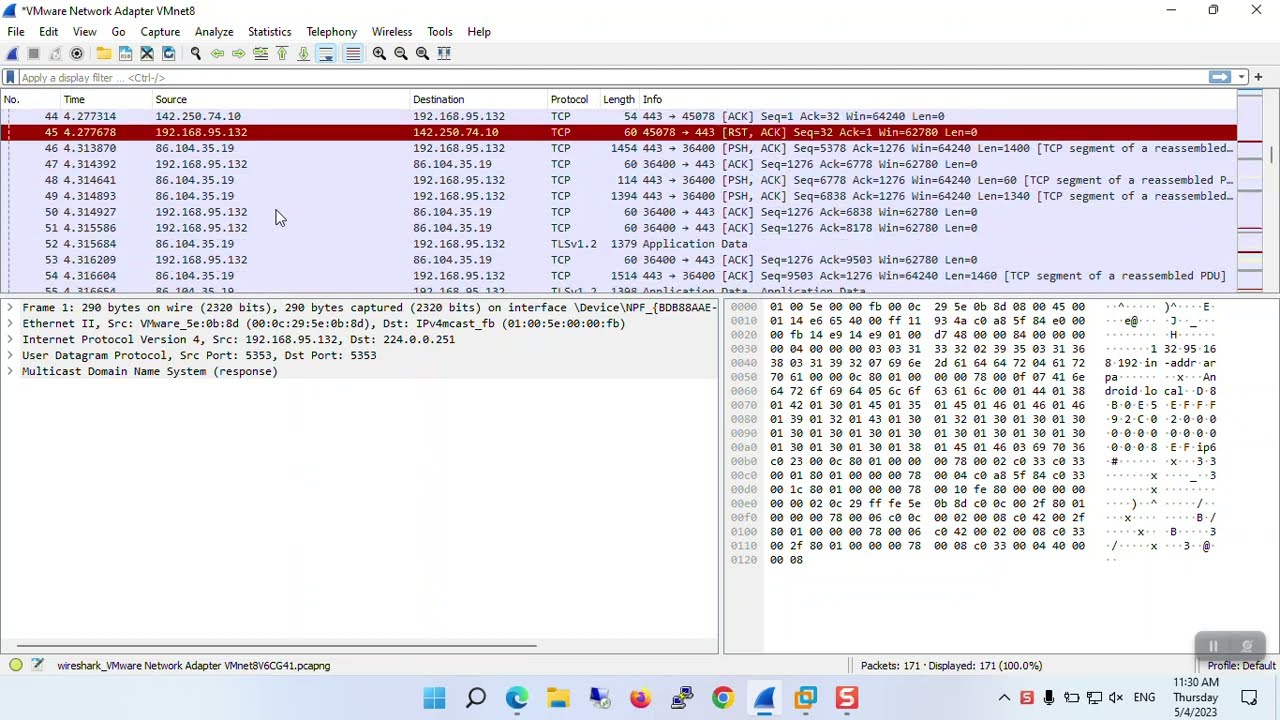Click Packets: 171 status bar text

pyautogui.click(x=951, y=666)
